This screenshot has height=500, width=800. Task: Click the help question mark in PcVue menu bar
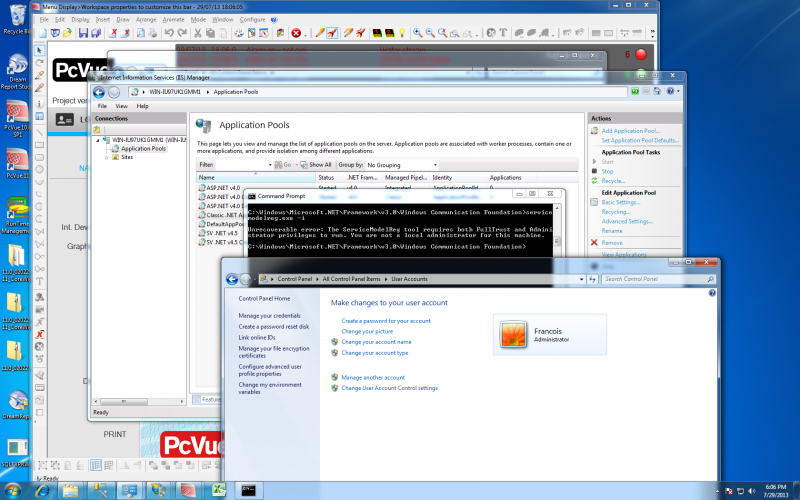tap(274, 20)
